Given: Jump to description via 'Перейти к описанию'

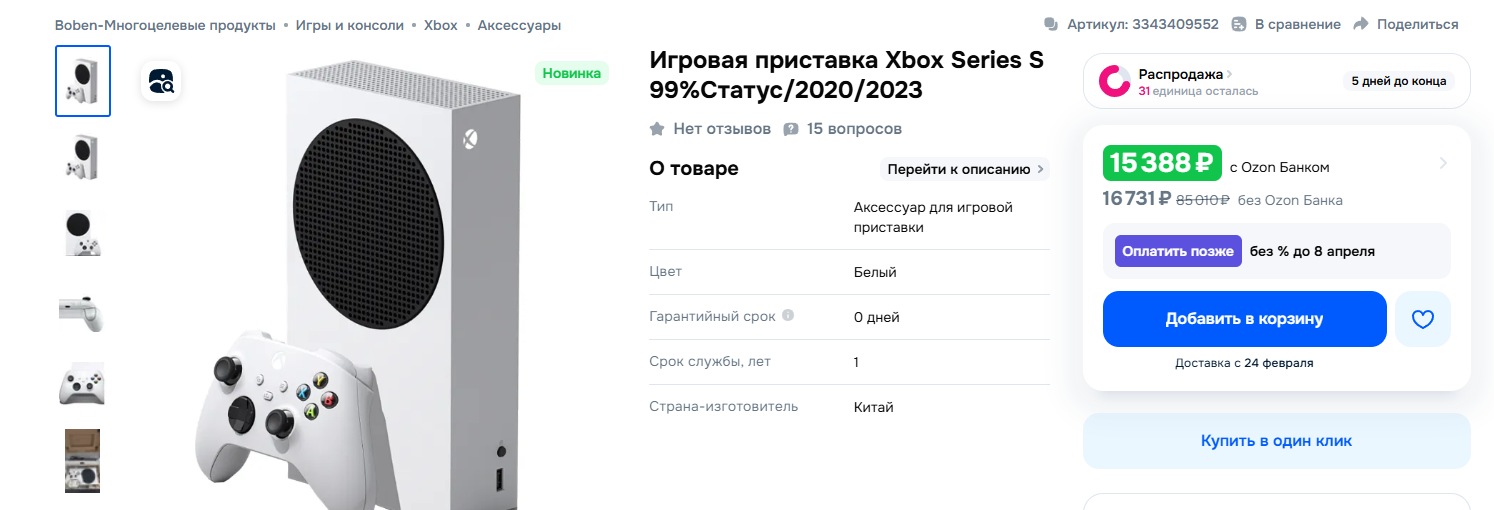Looking at the screenshot, I should pos(965,169).
